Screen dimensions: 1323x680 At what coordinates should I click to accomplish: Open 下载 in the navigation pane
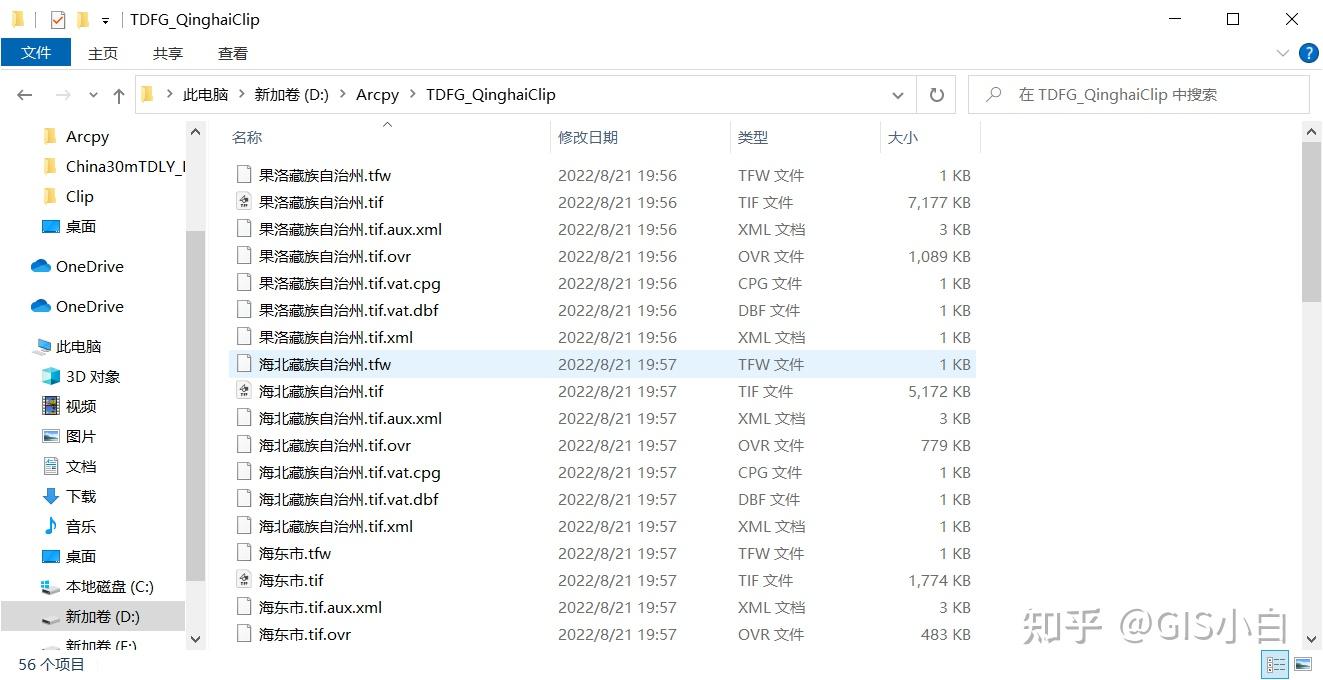pyautogui.click(x=81, y=497)
